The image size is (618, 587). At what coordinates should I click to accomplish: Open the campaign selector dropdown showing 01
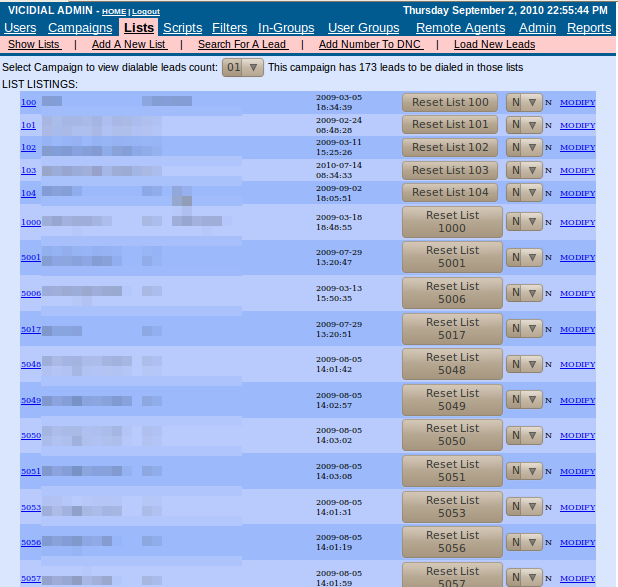click(x=243, y=67)
